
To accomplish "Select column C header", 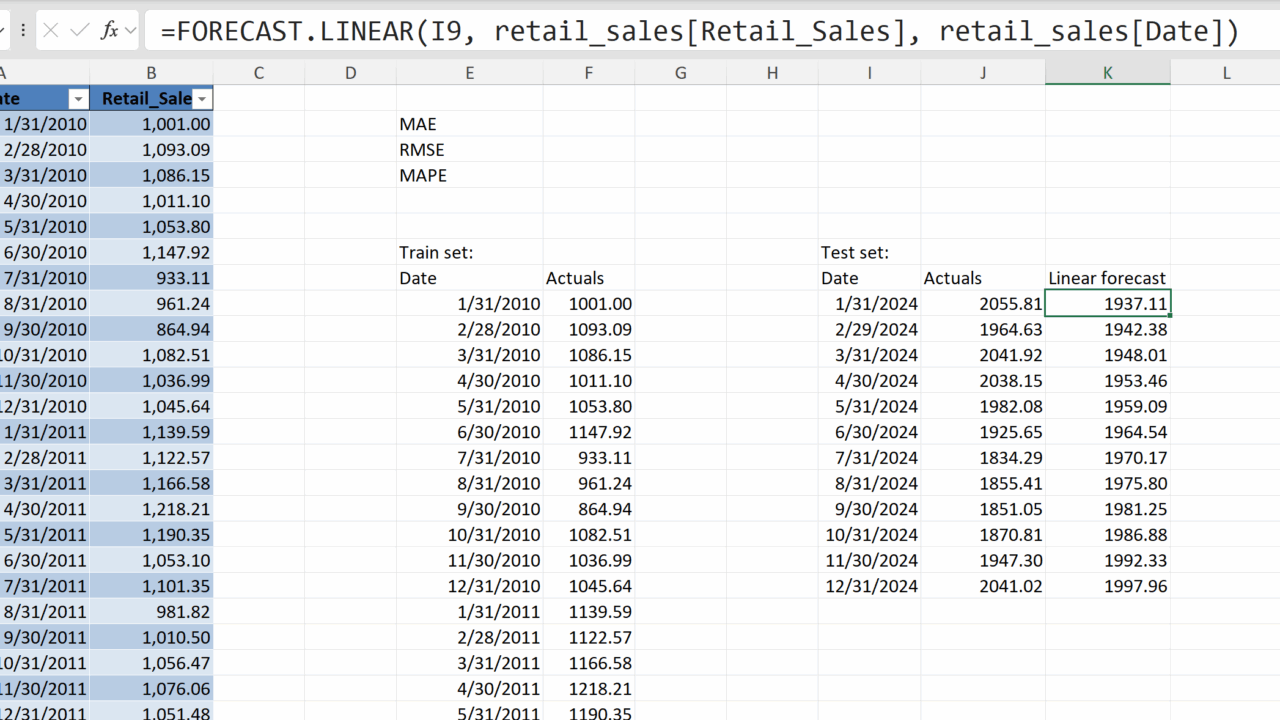I will 258,72.
